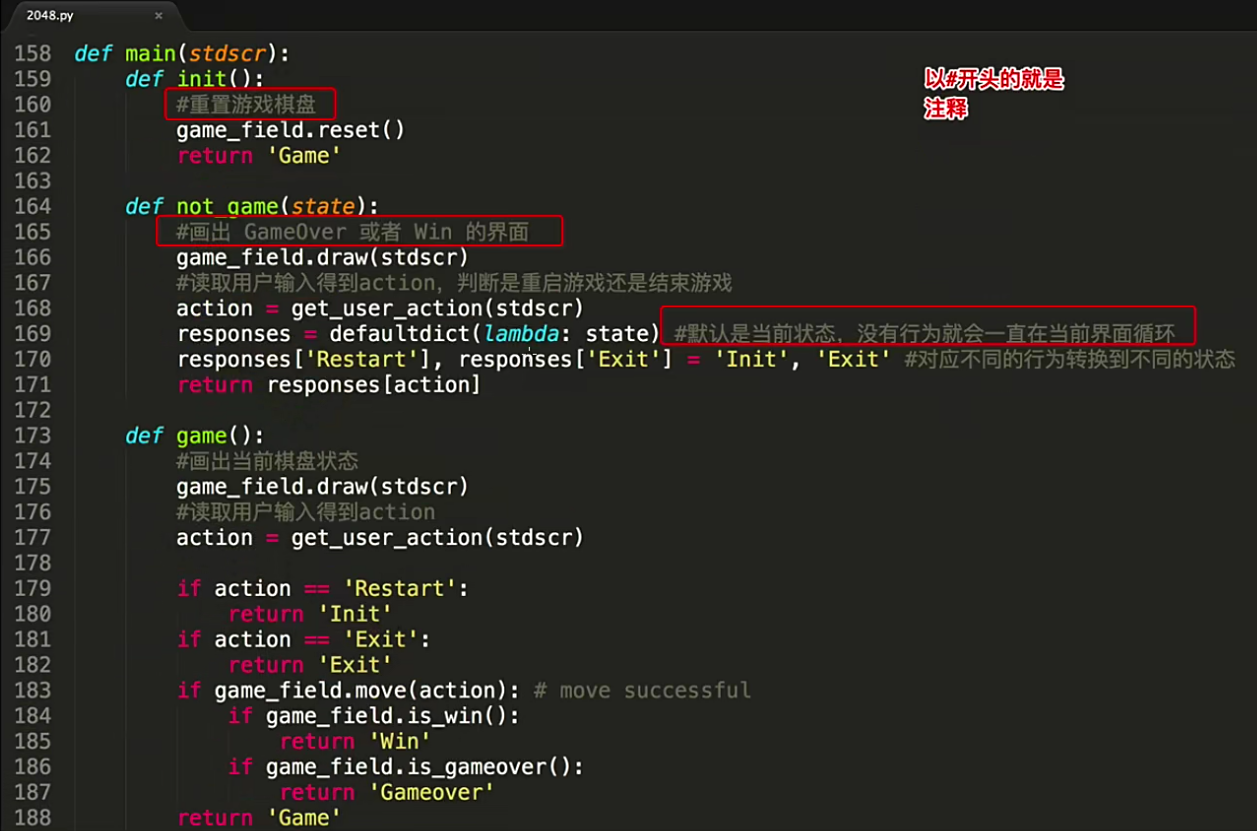Click 'game_field.draw(stdscr)' on line 175
The width and height of the screenshot is (1257, 831).
coord(323,487)
